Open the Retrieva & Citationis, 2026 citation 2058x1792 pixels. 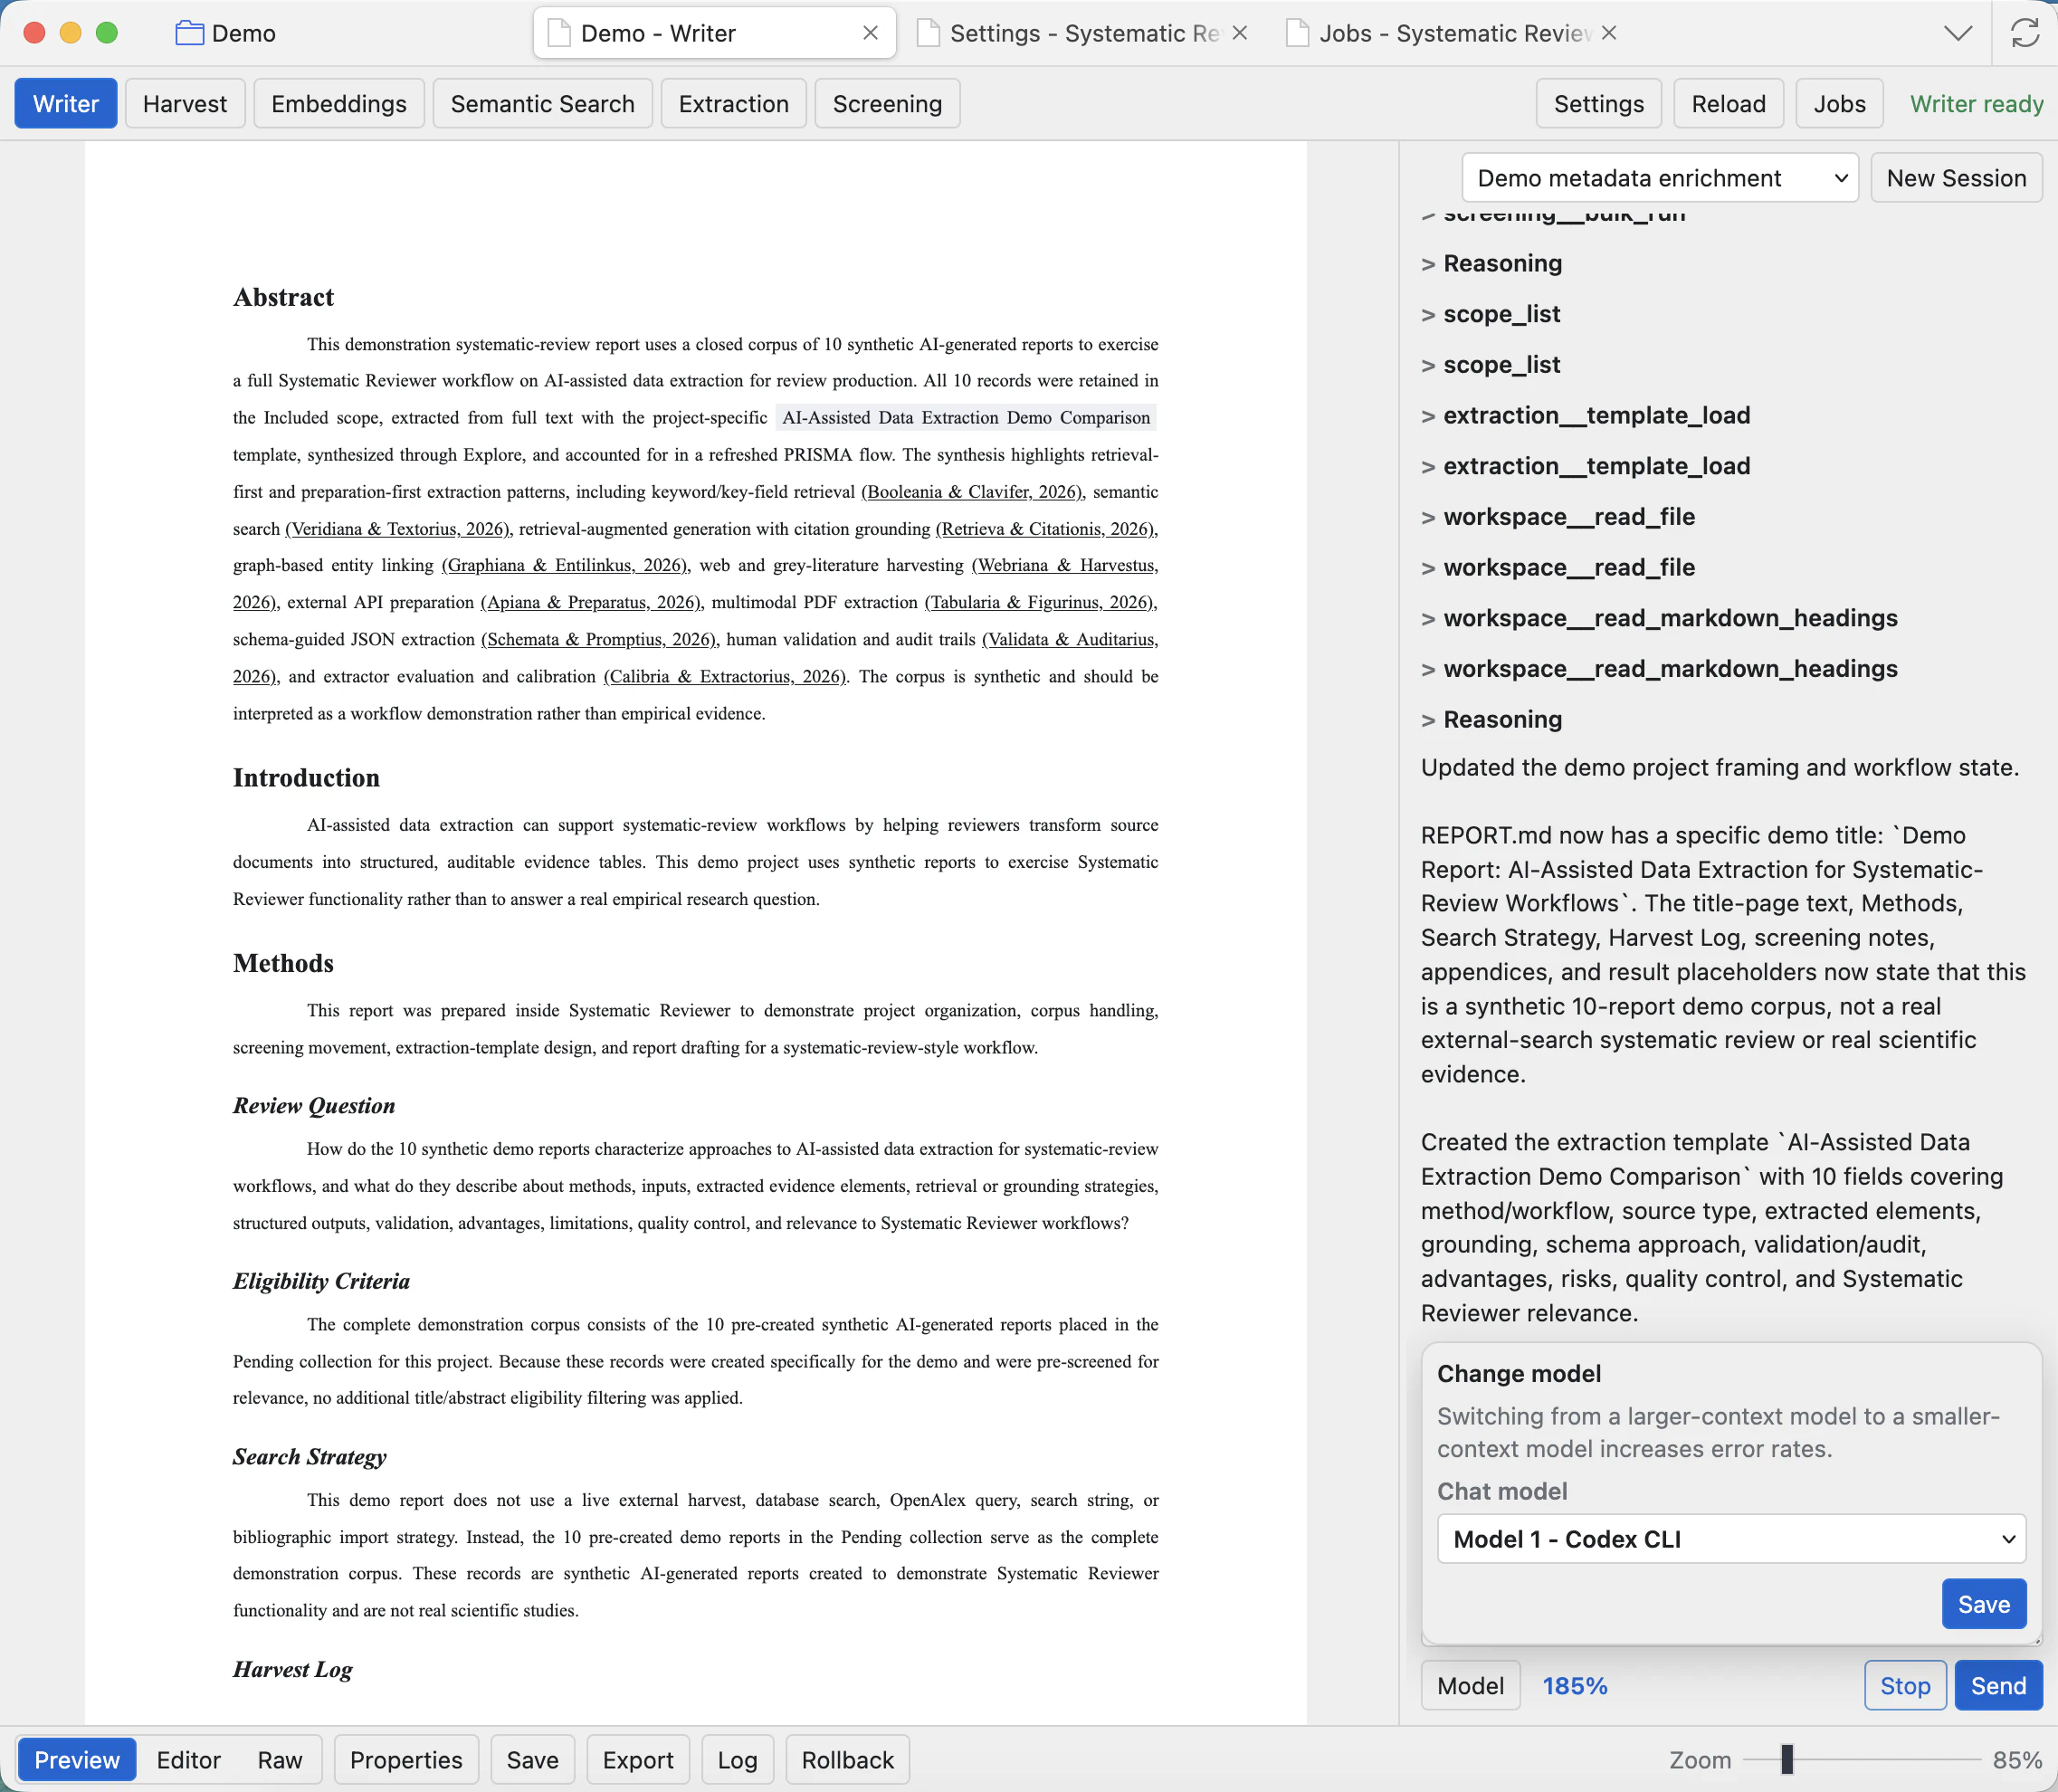point(1046,529)
